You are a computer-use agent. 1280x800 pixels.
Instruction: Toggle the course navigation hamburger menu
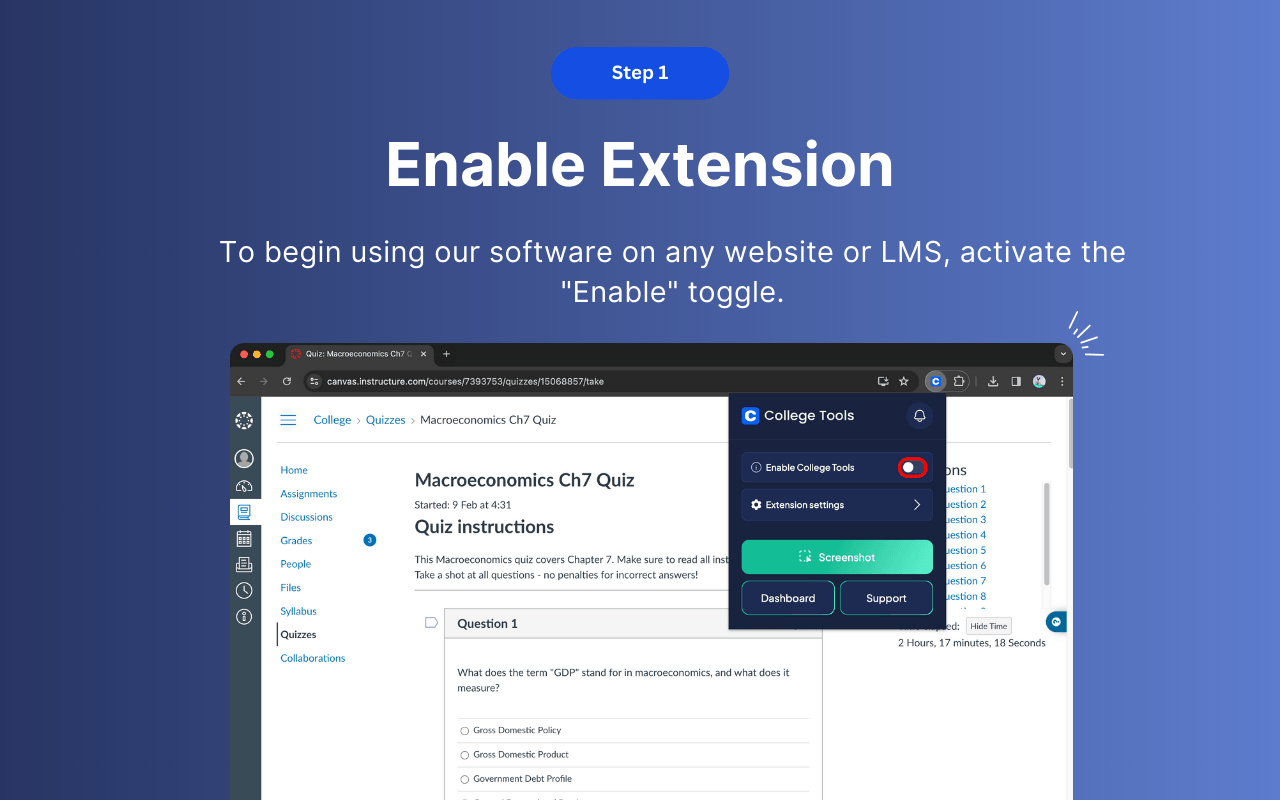(x=288, y=420)
